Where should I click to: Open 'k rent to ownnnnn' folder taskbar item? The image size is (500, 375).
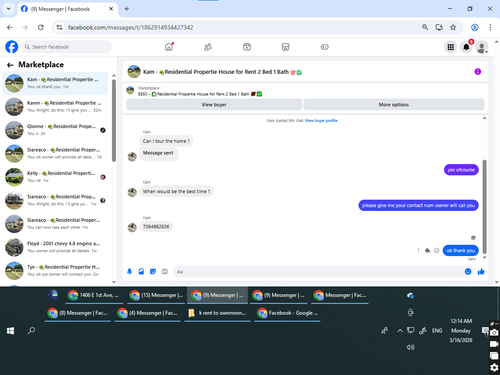(x=217, y=313)
